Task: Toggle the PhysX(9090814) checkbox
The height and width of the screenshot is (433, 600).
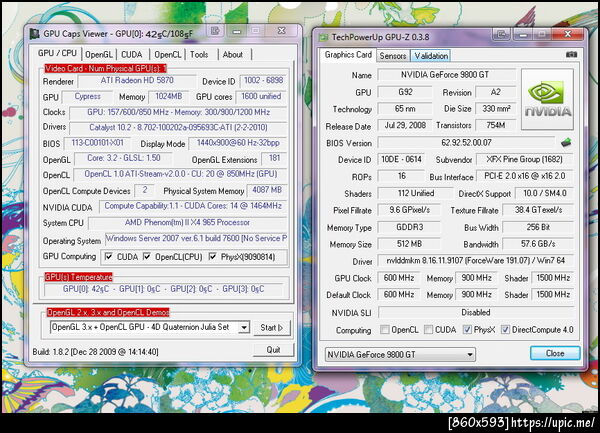Action: [213, 256]
